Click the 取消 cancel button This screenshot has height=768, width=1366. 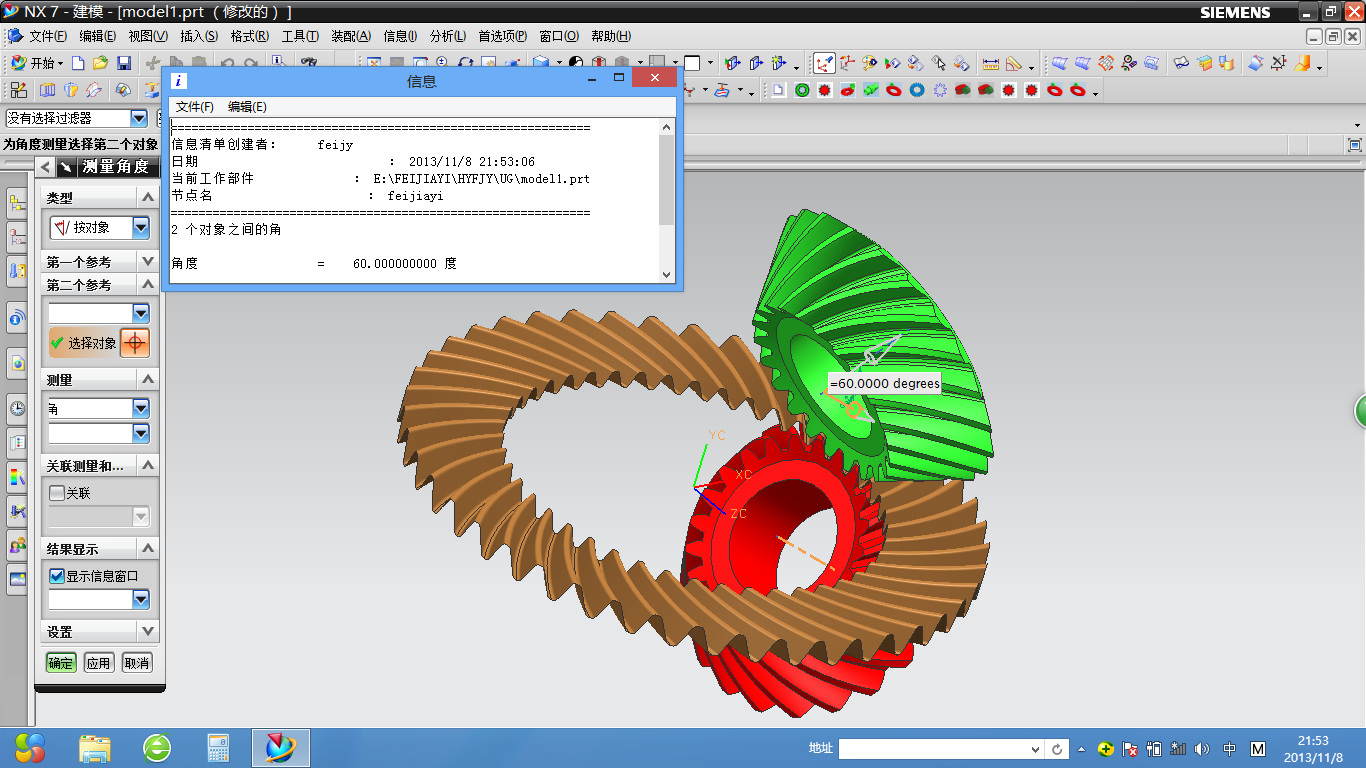pyautogui.click(x=137, y=663)
